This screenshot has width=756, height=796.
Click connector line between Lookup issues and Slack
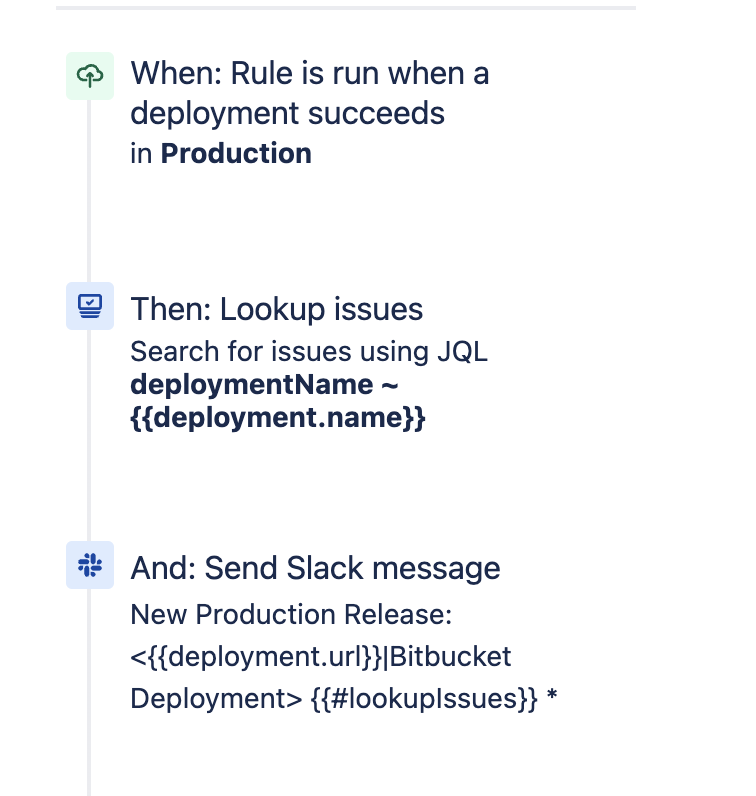pyautogui.click(x=89, y=436)
